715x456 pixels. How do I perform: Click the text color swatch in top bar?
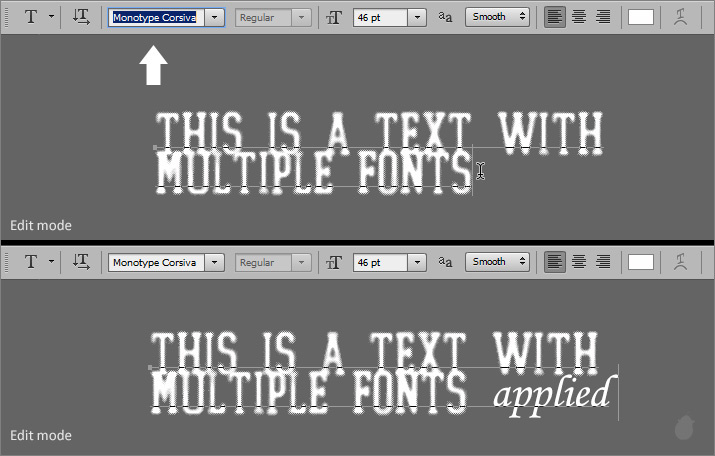[x=641, y=17]
